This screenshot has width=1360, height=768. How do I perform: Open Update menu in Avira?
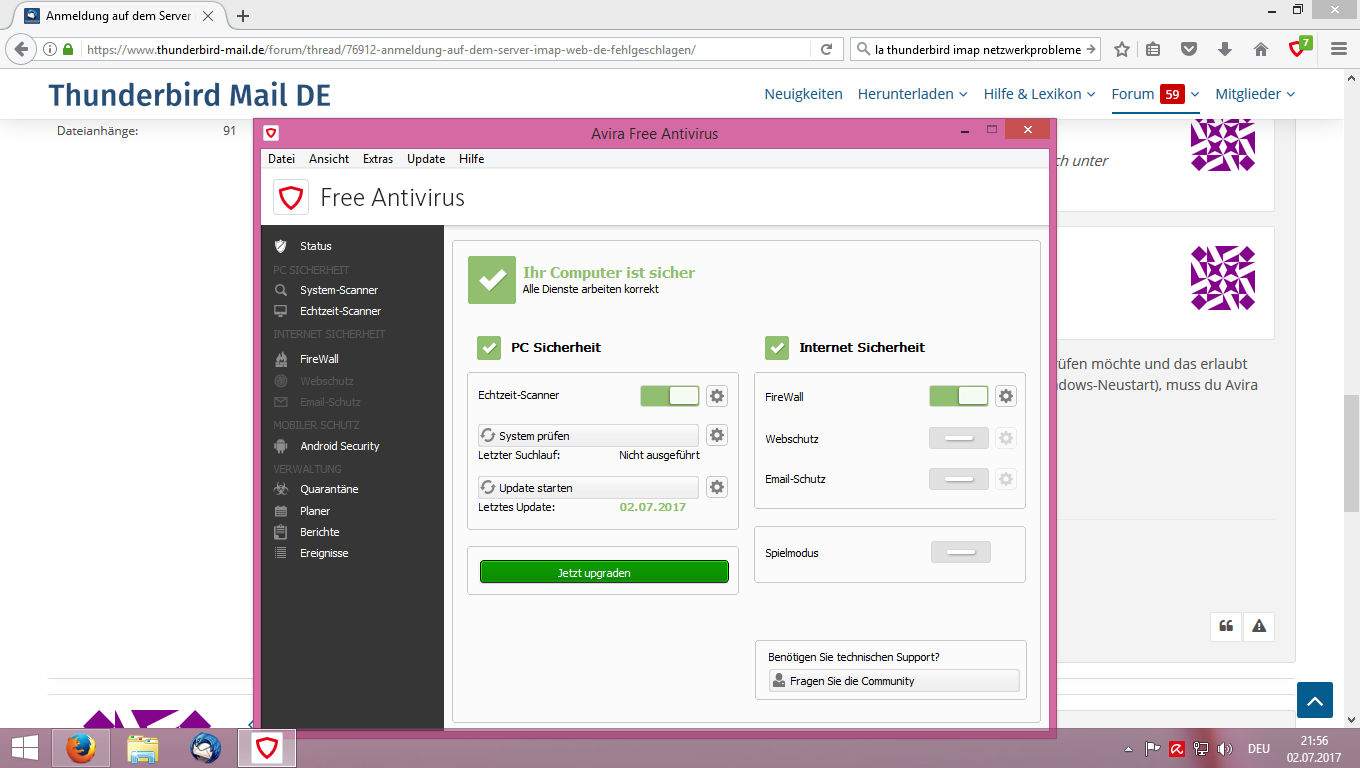pos(426,159)
